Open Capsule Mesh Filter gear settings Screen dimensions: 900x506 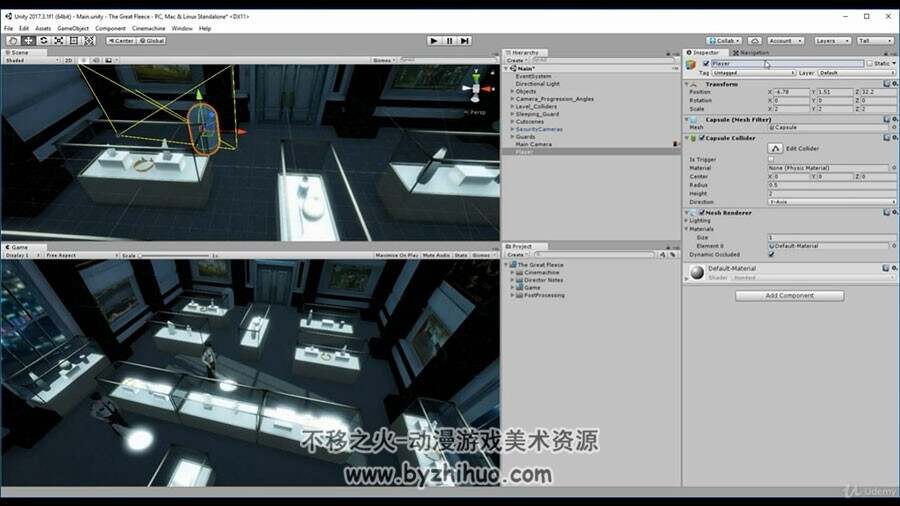tap(894, 119)
